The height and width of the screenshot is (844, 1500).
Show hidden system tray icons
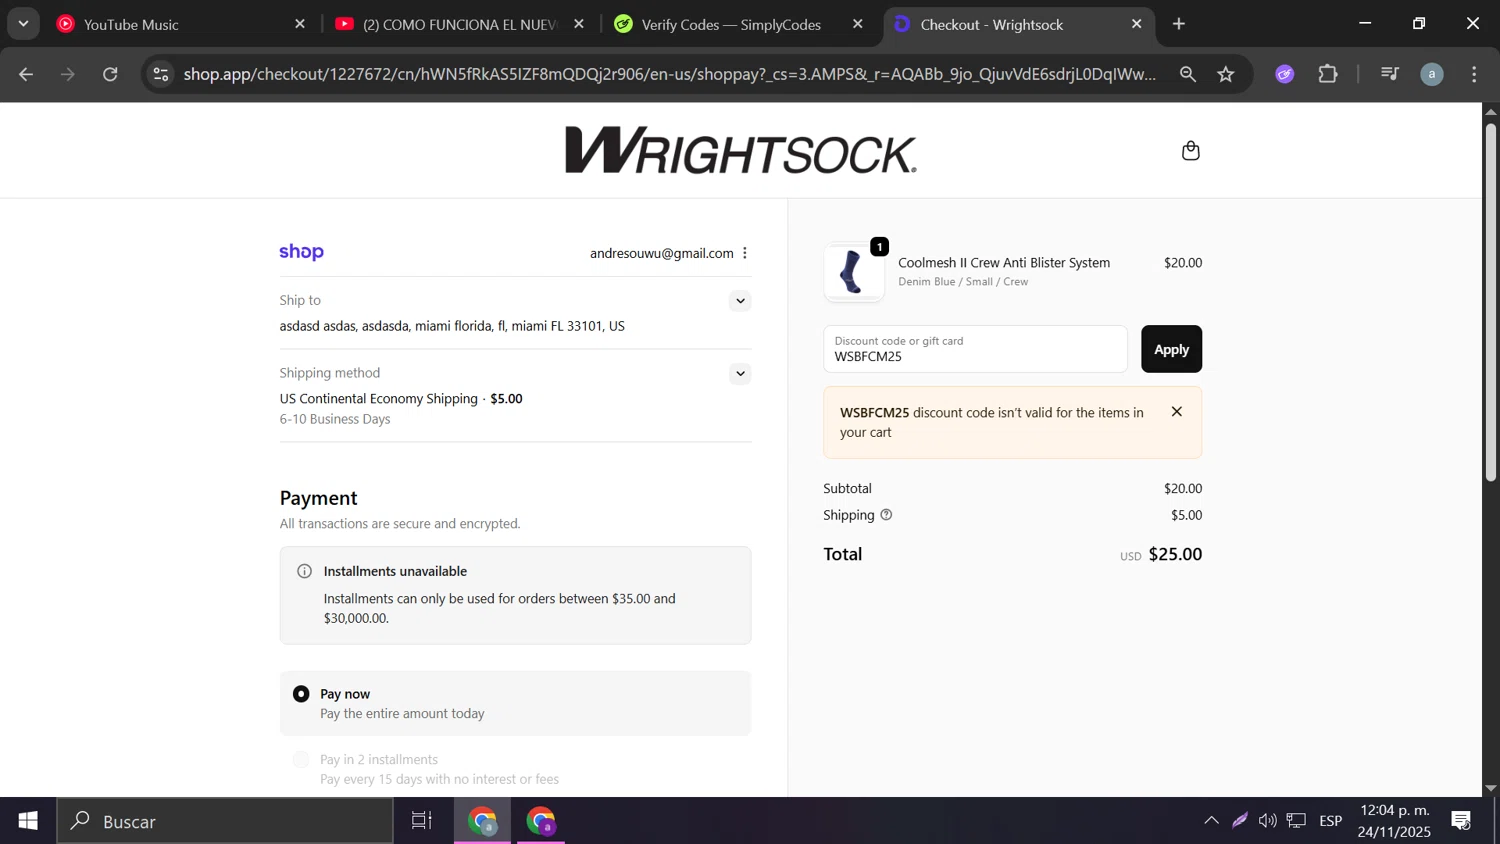(1211, 821)
